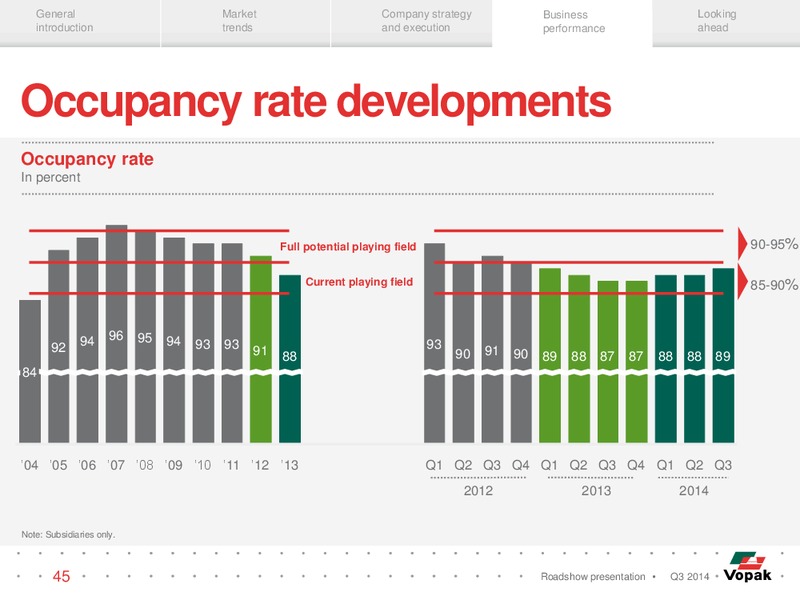Screen dimensions: 800x600
Task: Click the 2012 Q2 bar showing 90
Action: coord(463,352)
